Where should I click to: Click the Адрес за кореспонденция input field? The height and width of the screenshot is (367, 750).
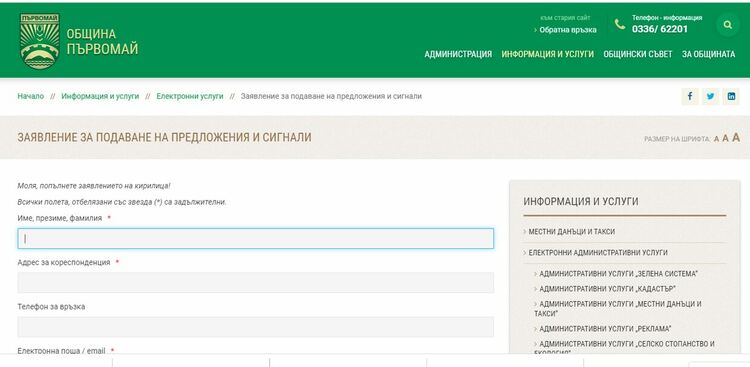tap(255, 282)
